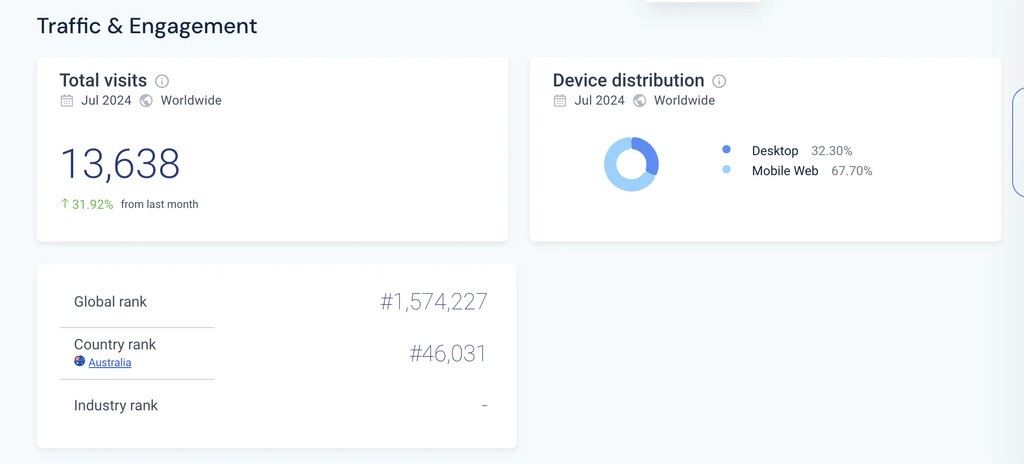This screenshot has width=1024, height=464.
Task: Click the #1,574,227 global rank value
Action: coord(434,302)
